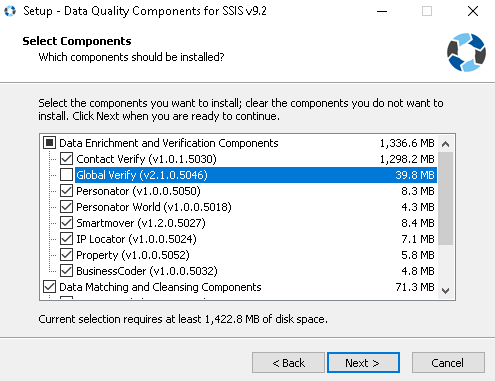Select the Smartmover (v1.2.0.5027) label

[x=141, y=223]
